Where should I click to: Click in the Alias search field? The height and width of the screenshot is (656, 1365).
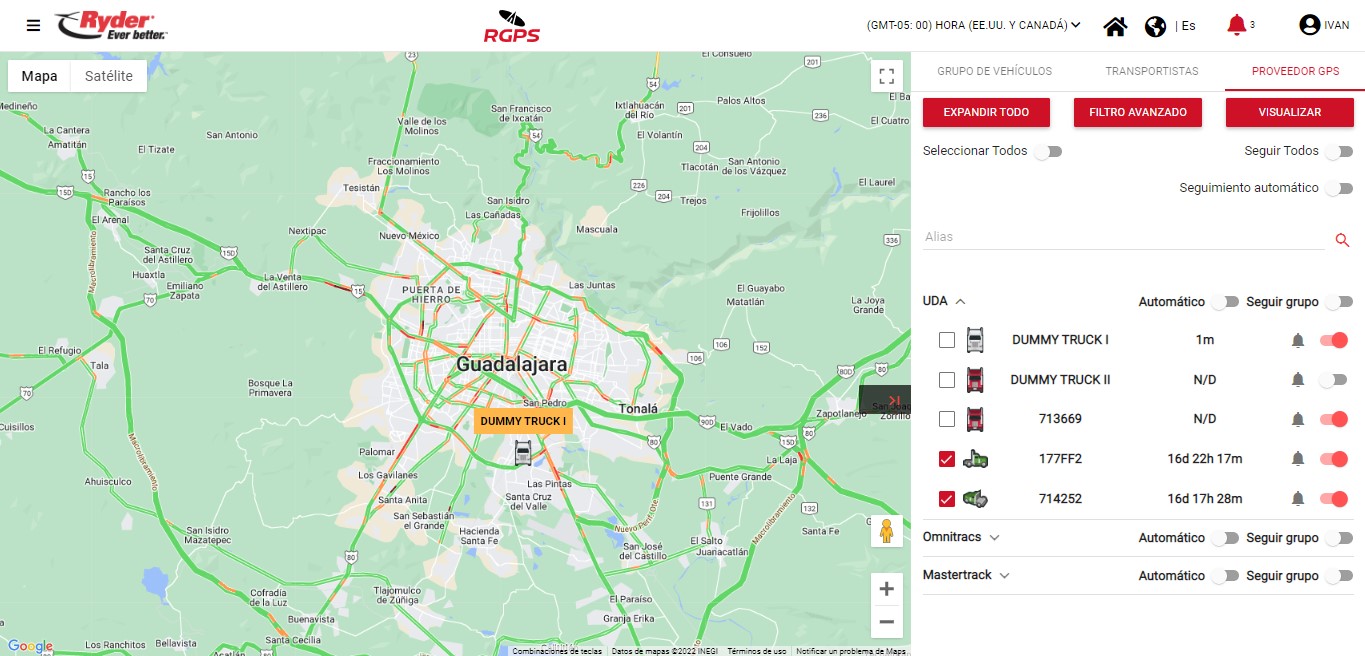[x=1123, y=238]
